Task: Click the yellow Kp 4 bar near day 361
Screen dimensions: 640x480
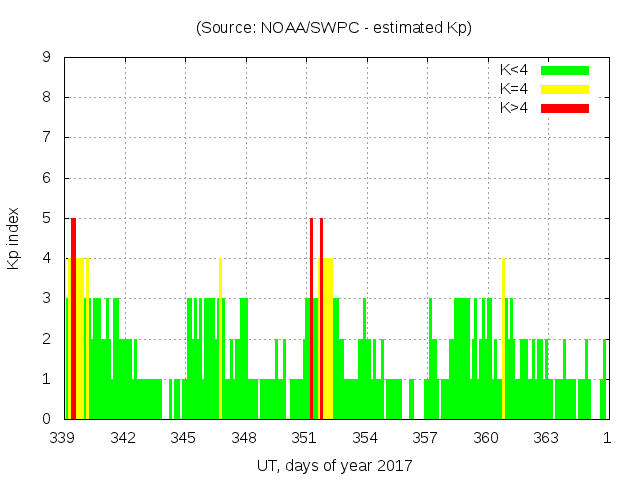Action: coord(503,340)
